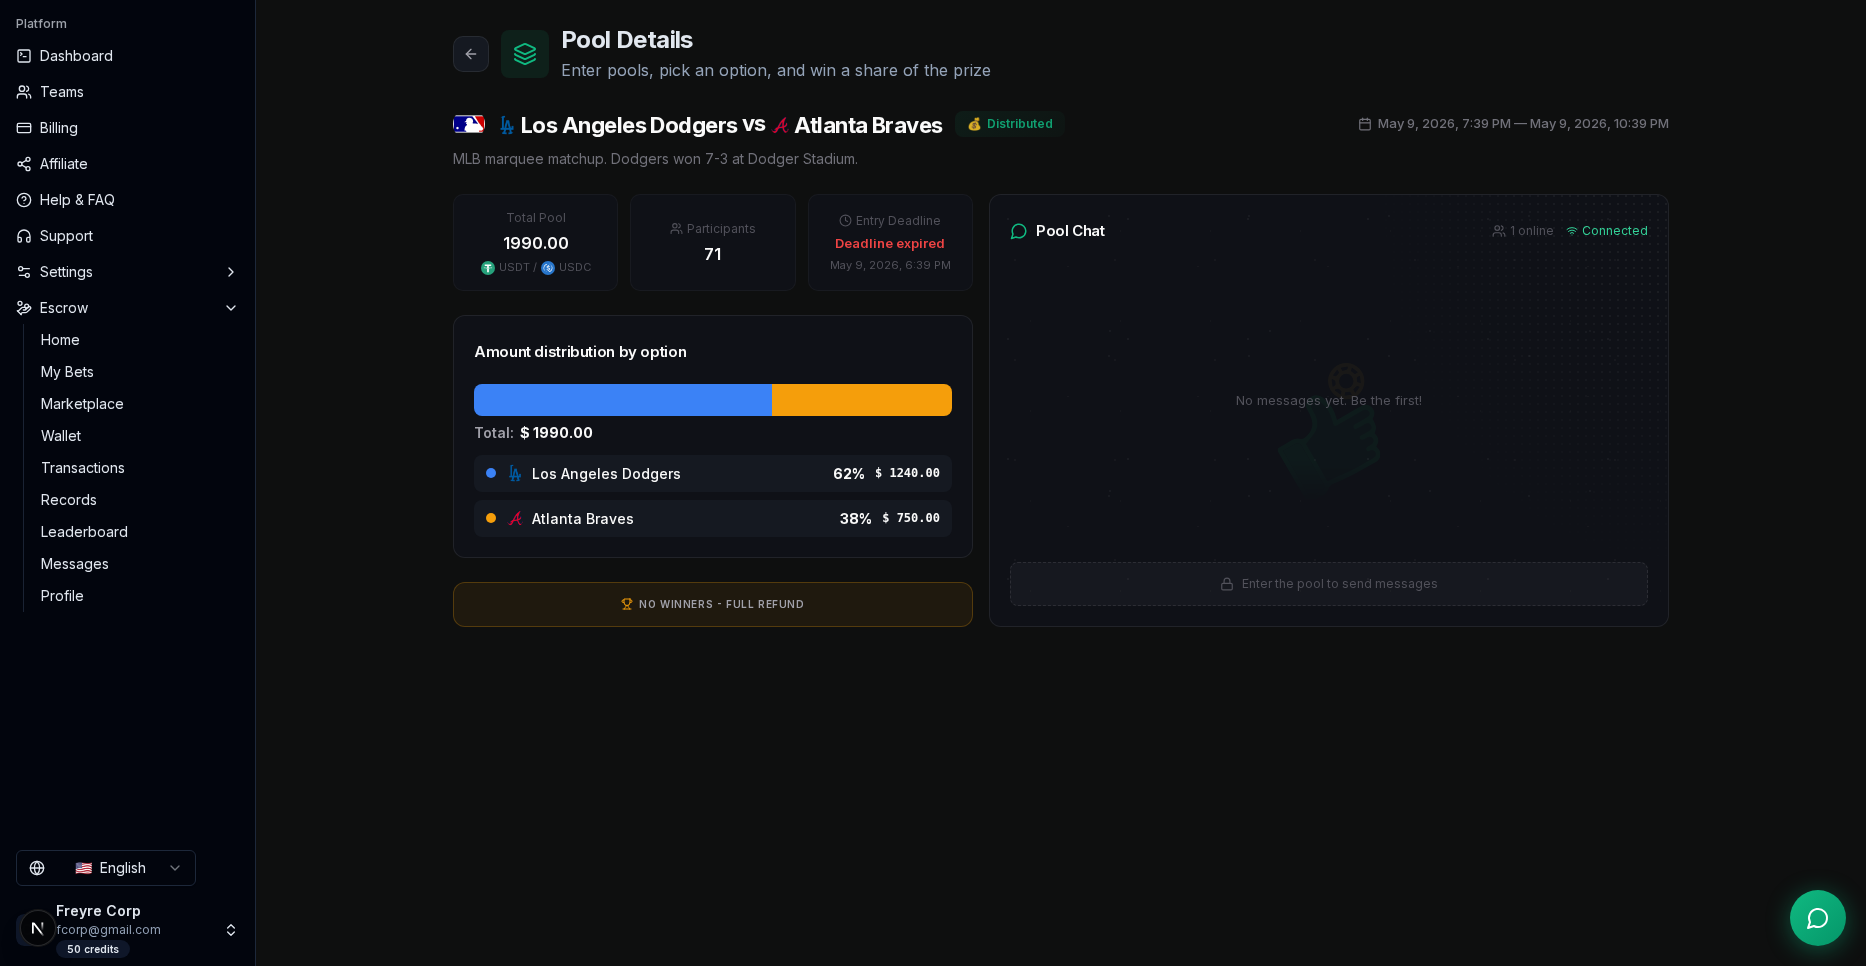This screenshot has width=1866, height=966.
Task: Click the Escrow handshake icon
Action: click(x=24, y=308)
